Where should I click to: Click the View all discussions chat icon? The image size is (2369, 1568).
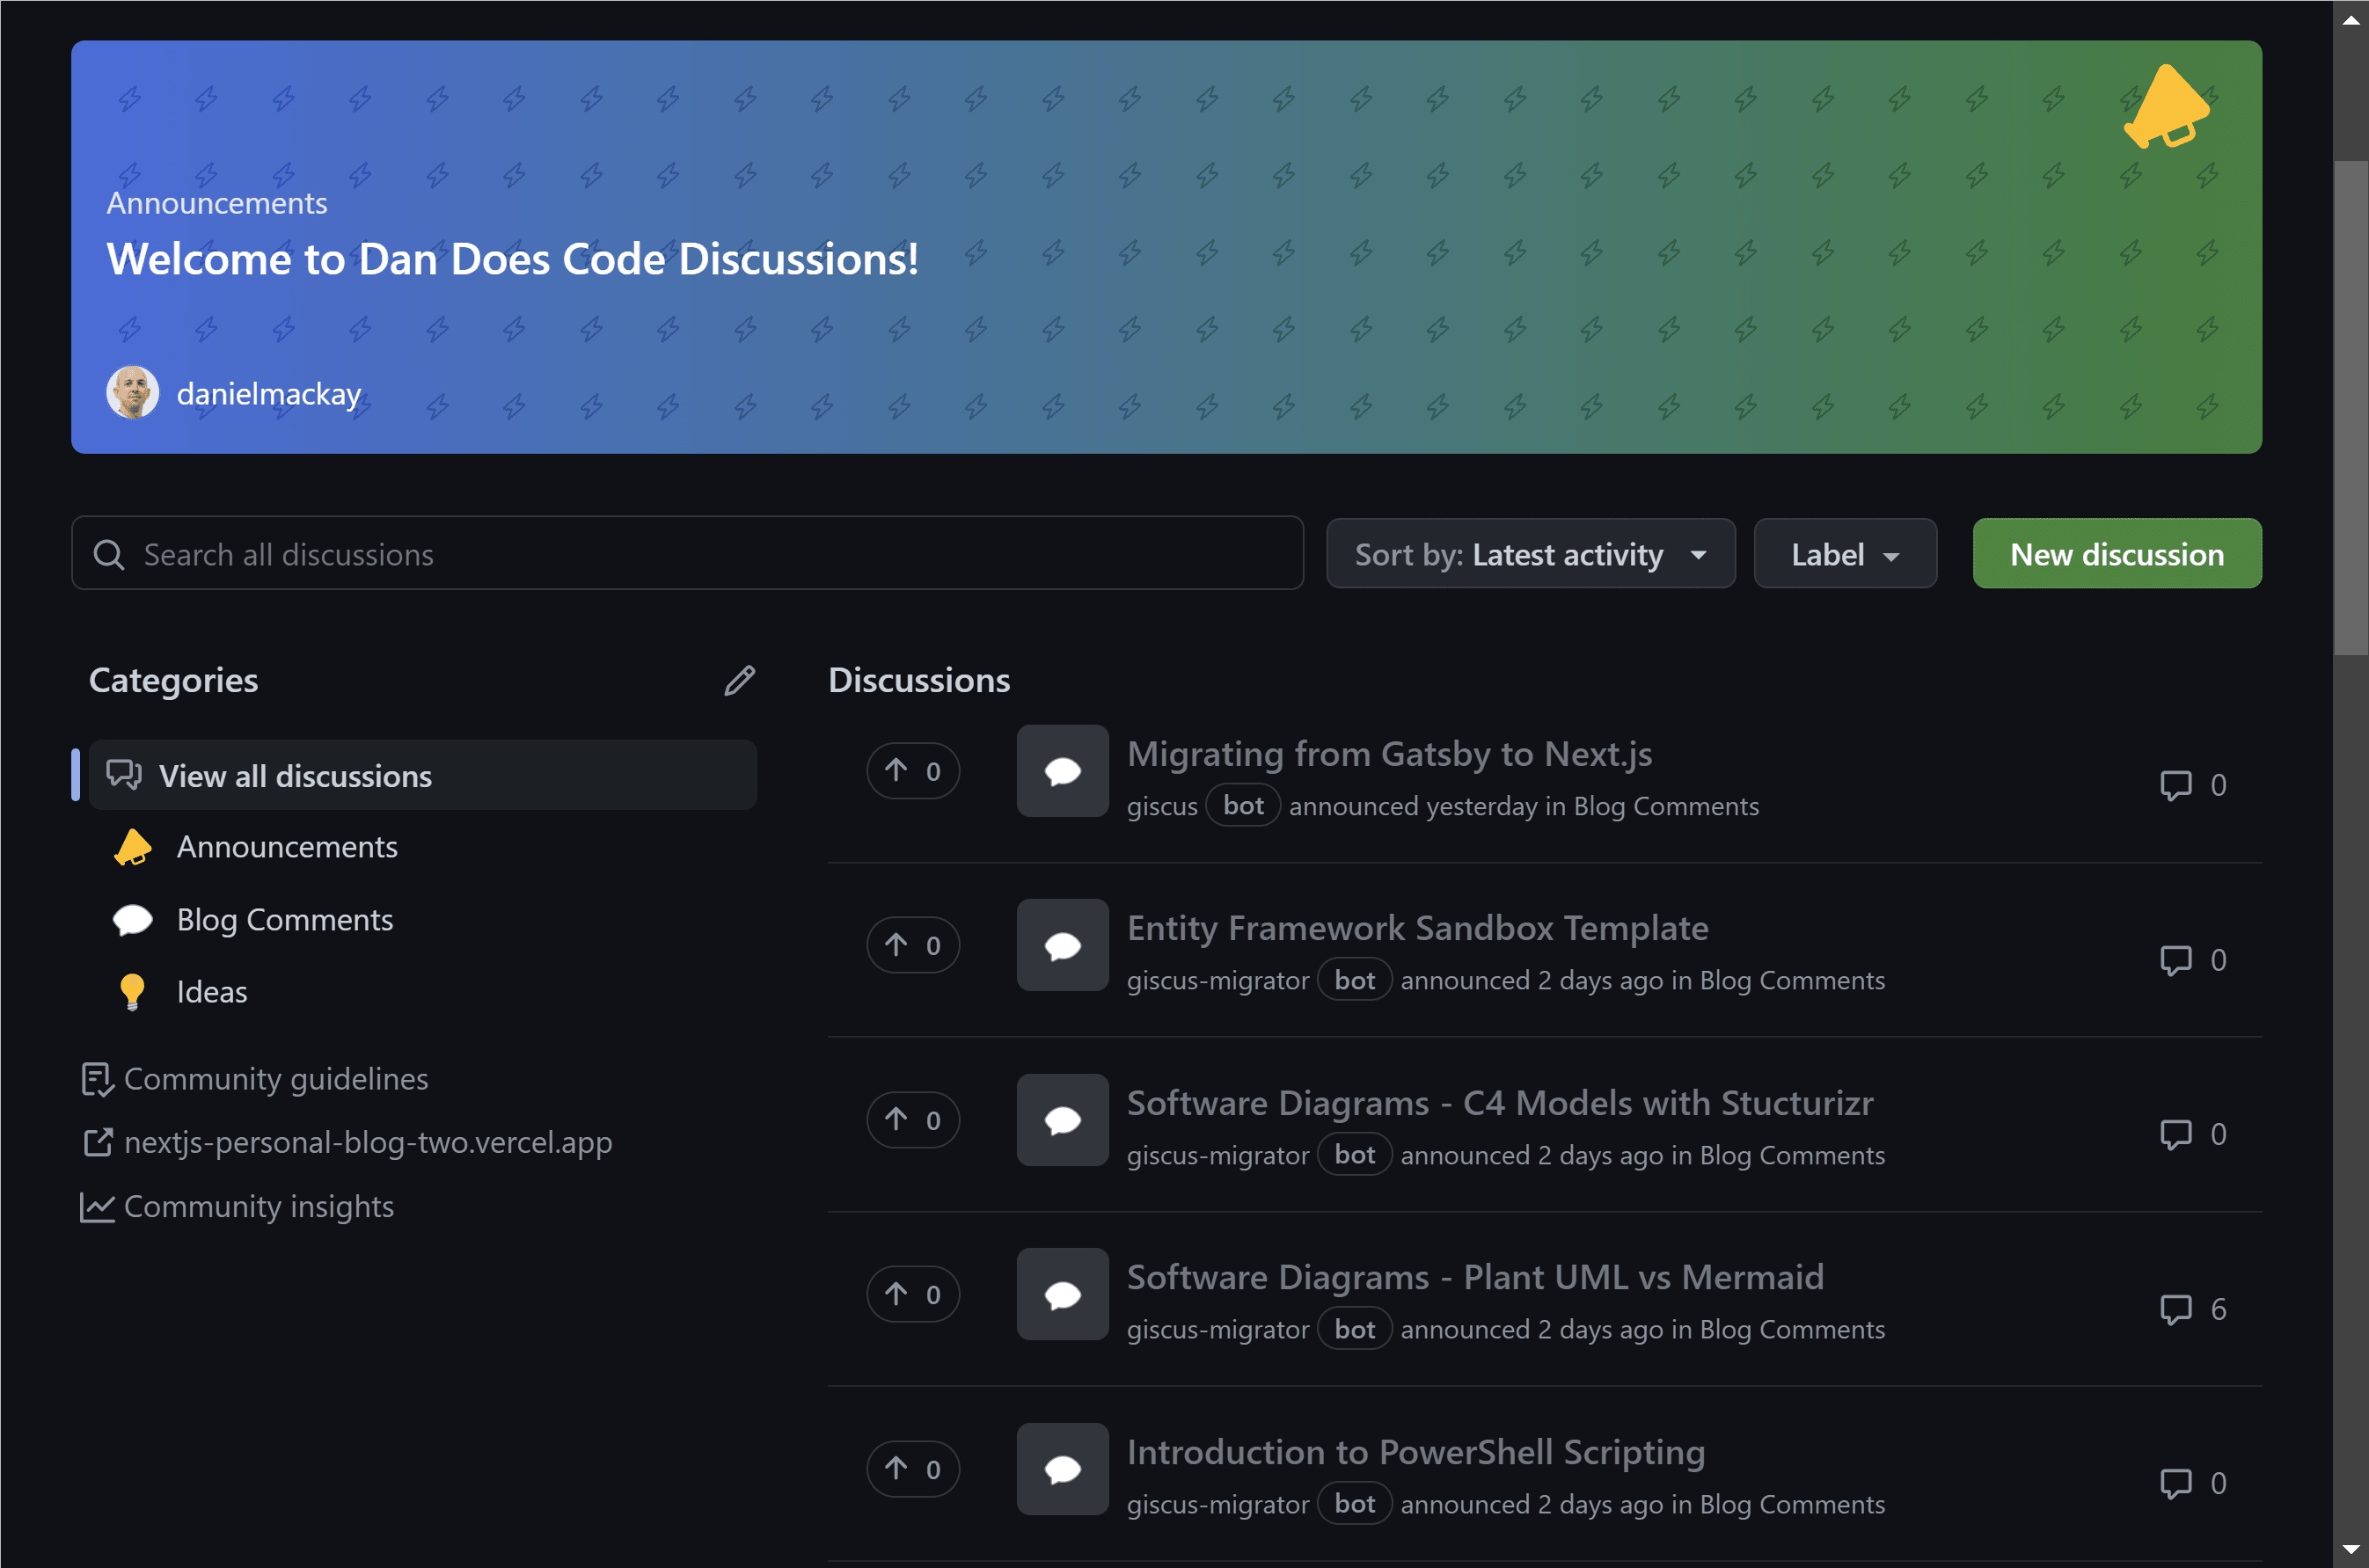124,775
